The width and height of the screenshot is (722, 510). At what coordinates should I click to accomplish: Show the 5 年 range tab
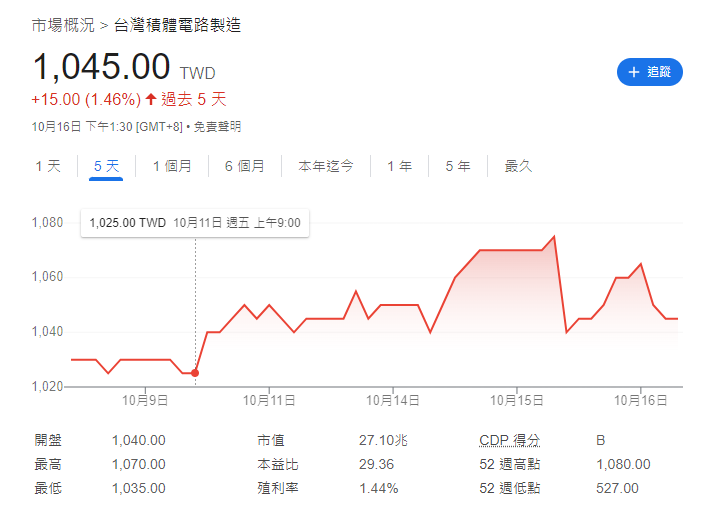coord(458,166)
